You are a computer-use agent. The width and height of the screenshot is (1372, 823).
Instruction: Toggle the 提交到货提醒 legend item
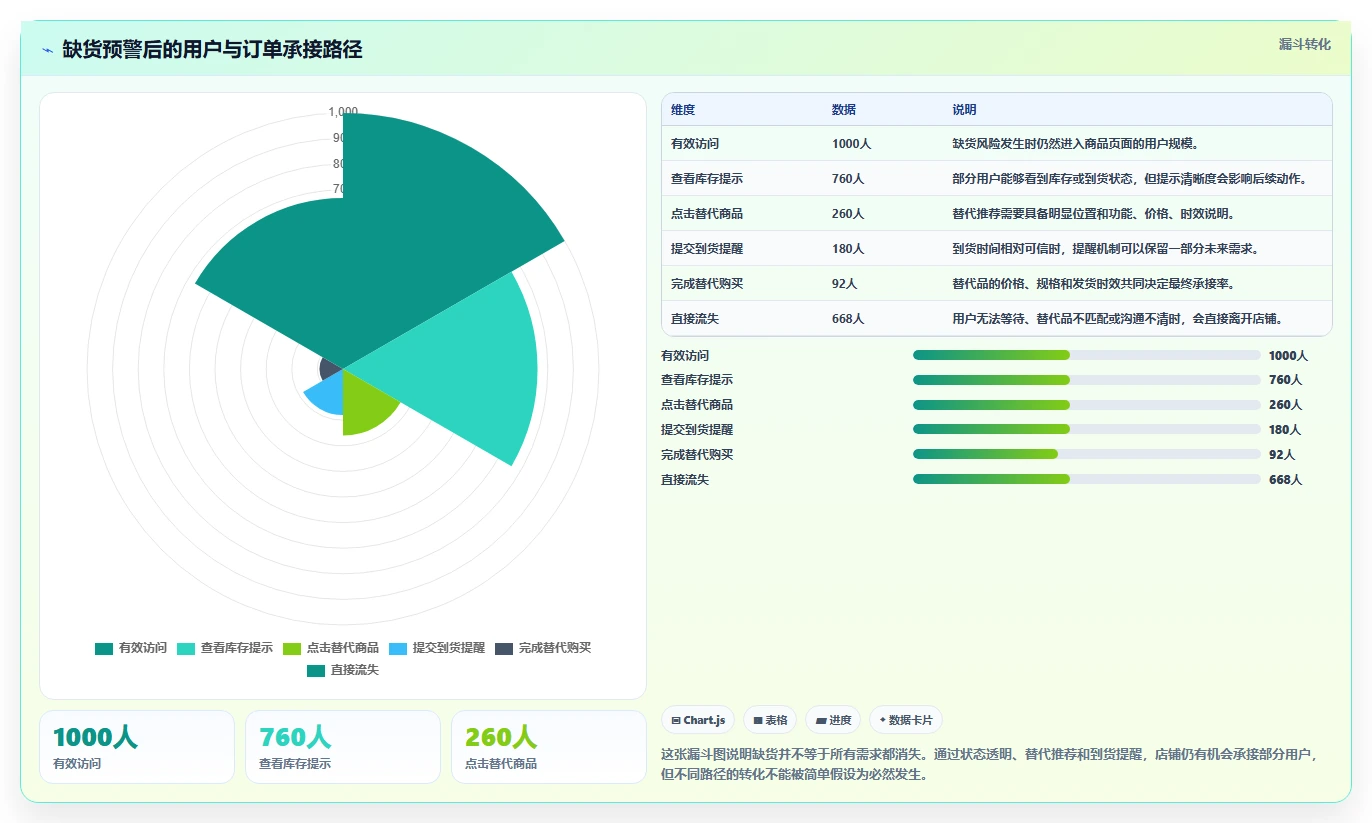[x=437, y=648]
